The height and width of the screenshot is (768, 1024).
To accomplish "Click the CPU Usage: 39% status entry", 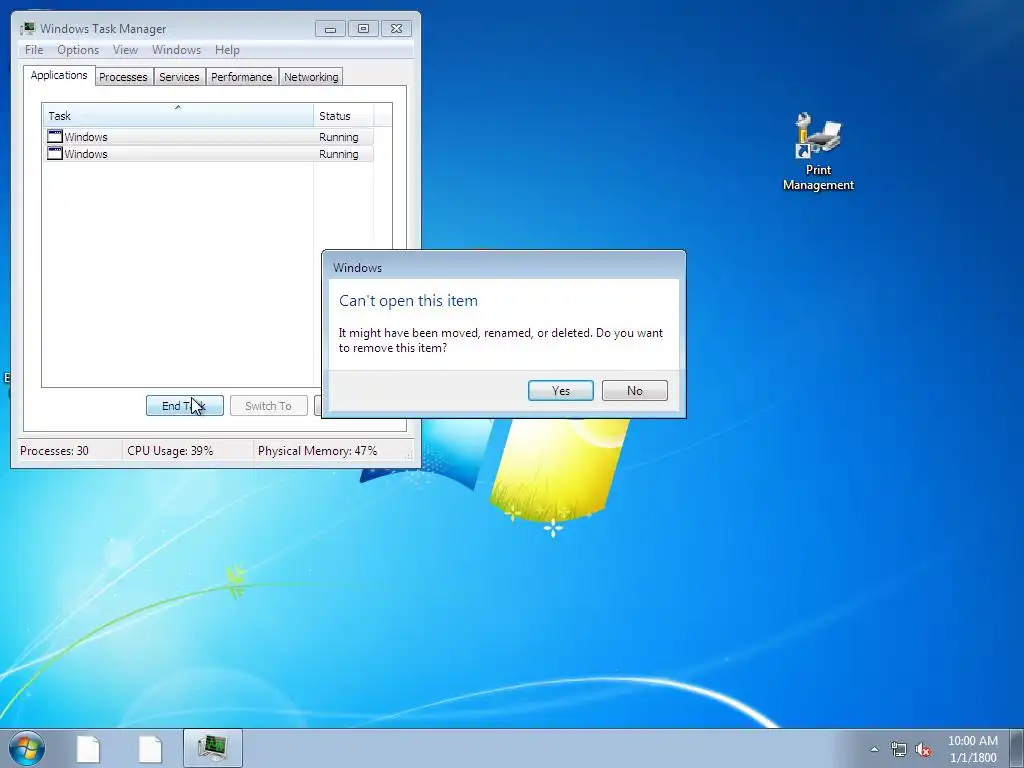I will (x=170, y=451).
